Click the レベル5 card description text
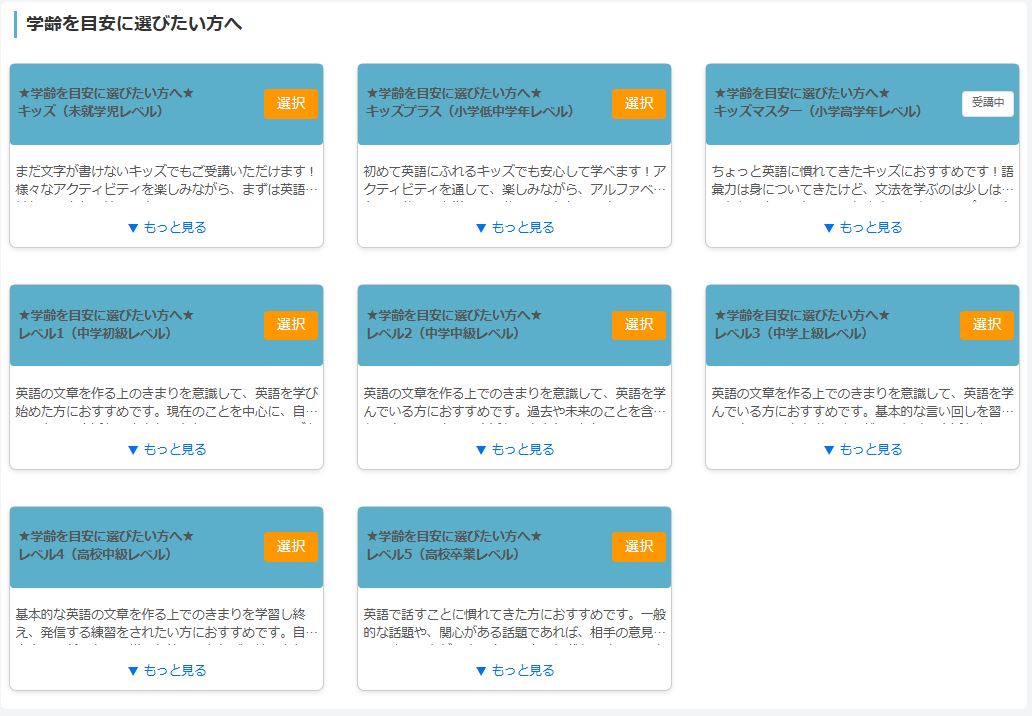This screenshot has width=1032, height=716. (x=514, y=623)
